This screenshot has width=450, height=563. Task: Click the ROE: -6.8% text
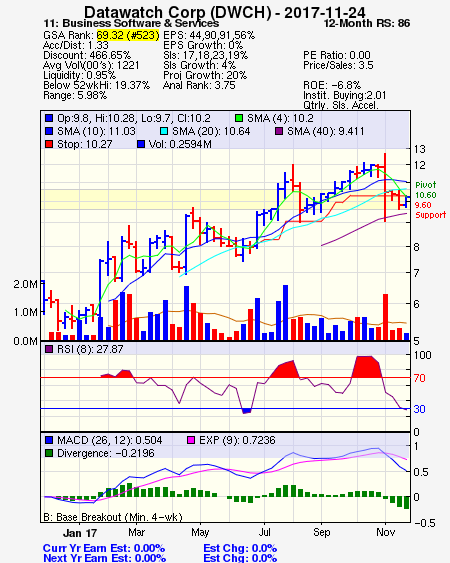pos(332,85)
